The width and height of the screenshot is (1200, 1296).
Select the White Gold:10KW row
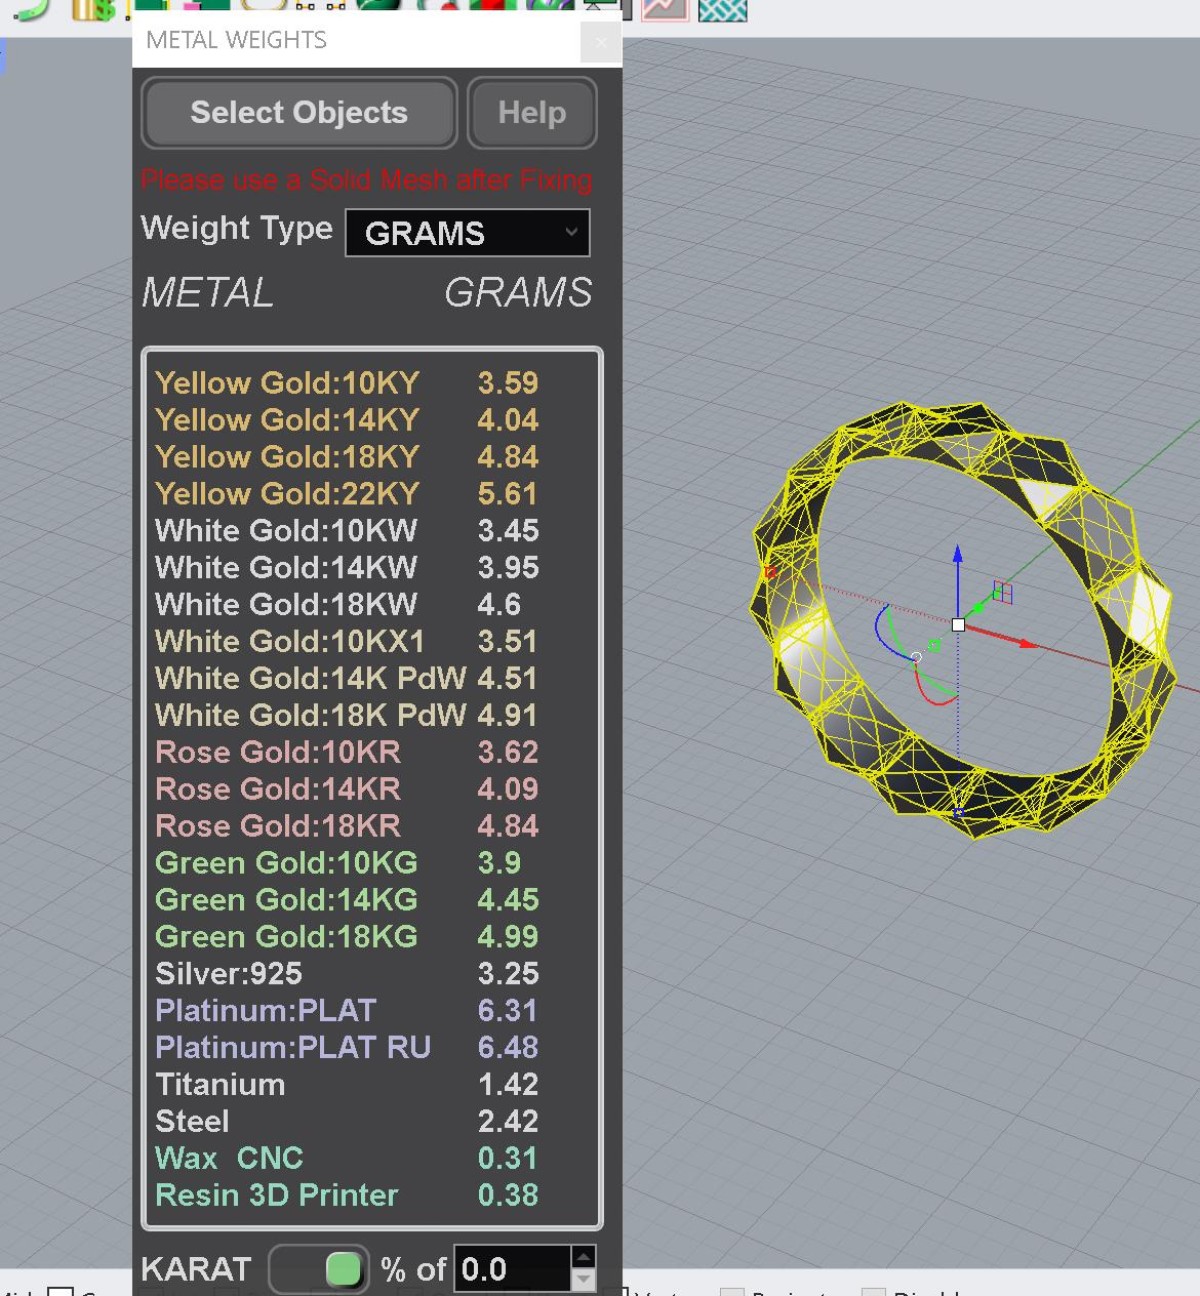coord(347,531)
